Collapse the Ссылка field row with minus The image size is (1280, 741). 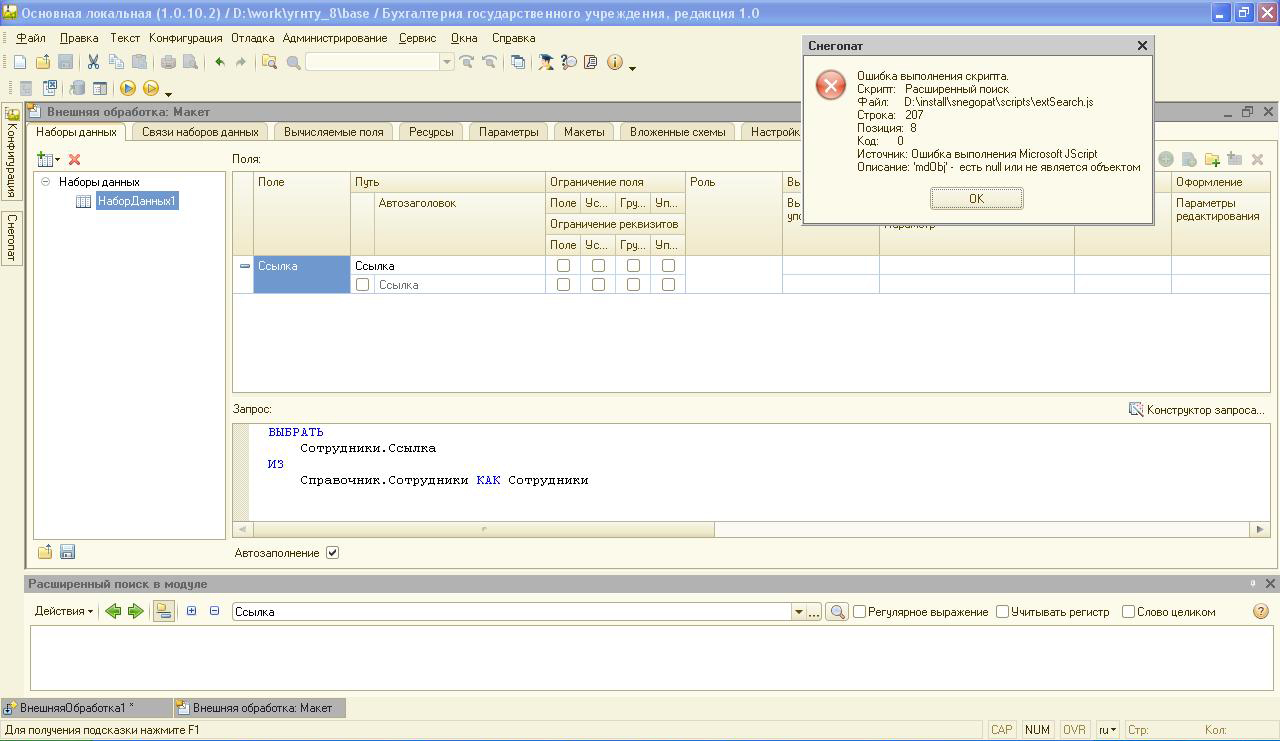(x=244, y=266)
